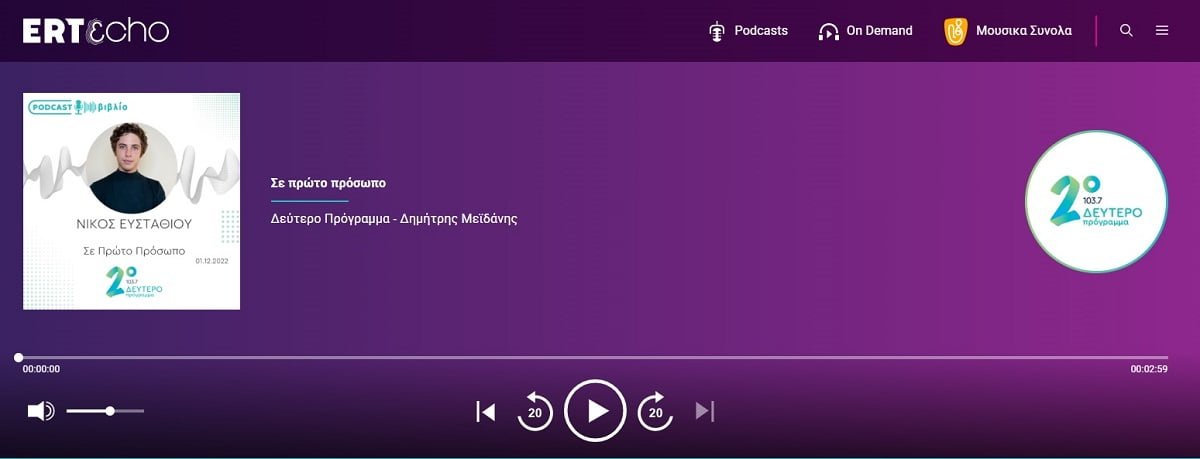Viewport: 1200px width, 459px height.
Task: Open the Νίκος Ευσταθίου podcast cover thumbnail
Action: [x=132, y=201]
